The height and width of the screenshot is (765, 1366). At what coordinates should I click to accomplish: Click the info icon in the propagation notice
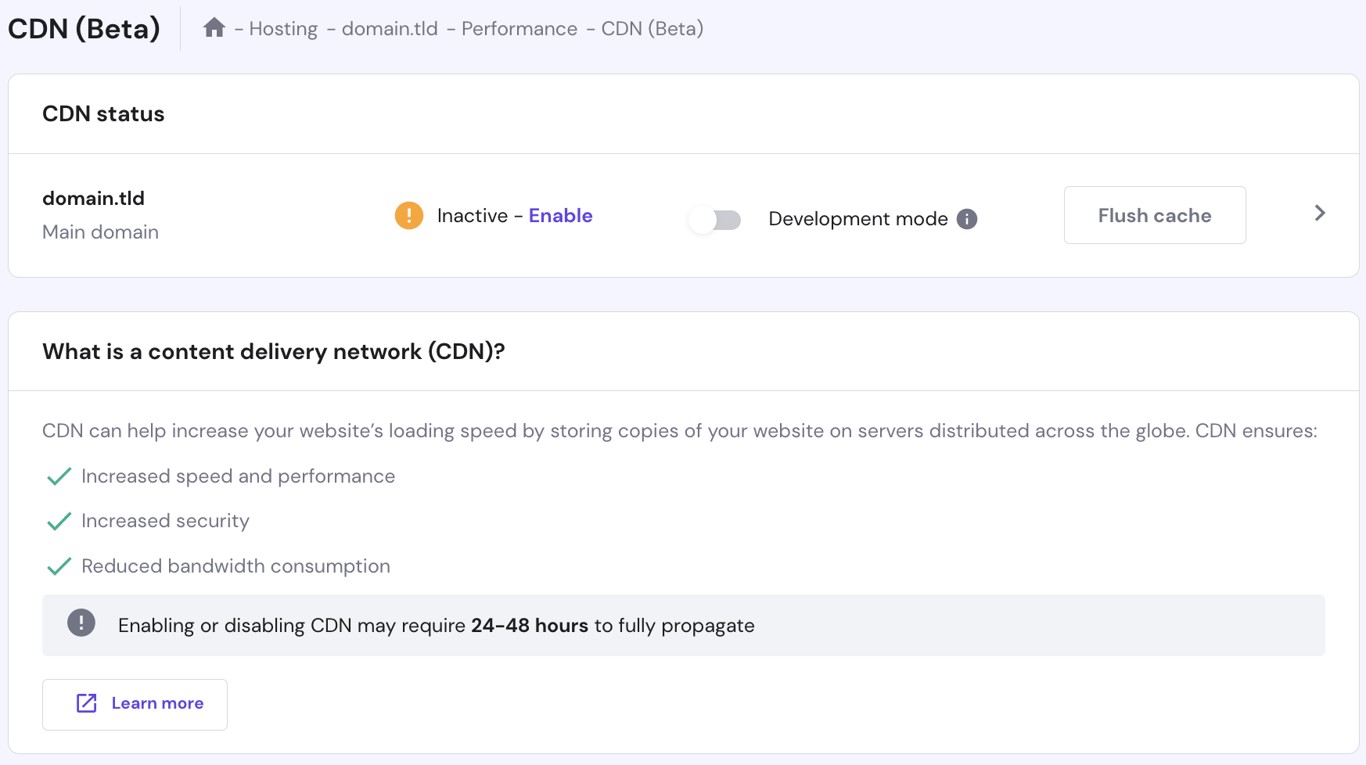tap(80, 624)
